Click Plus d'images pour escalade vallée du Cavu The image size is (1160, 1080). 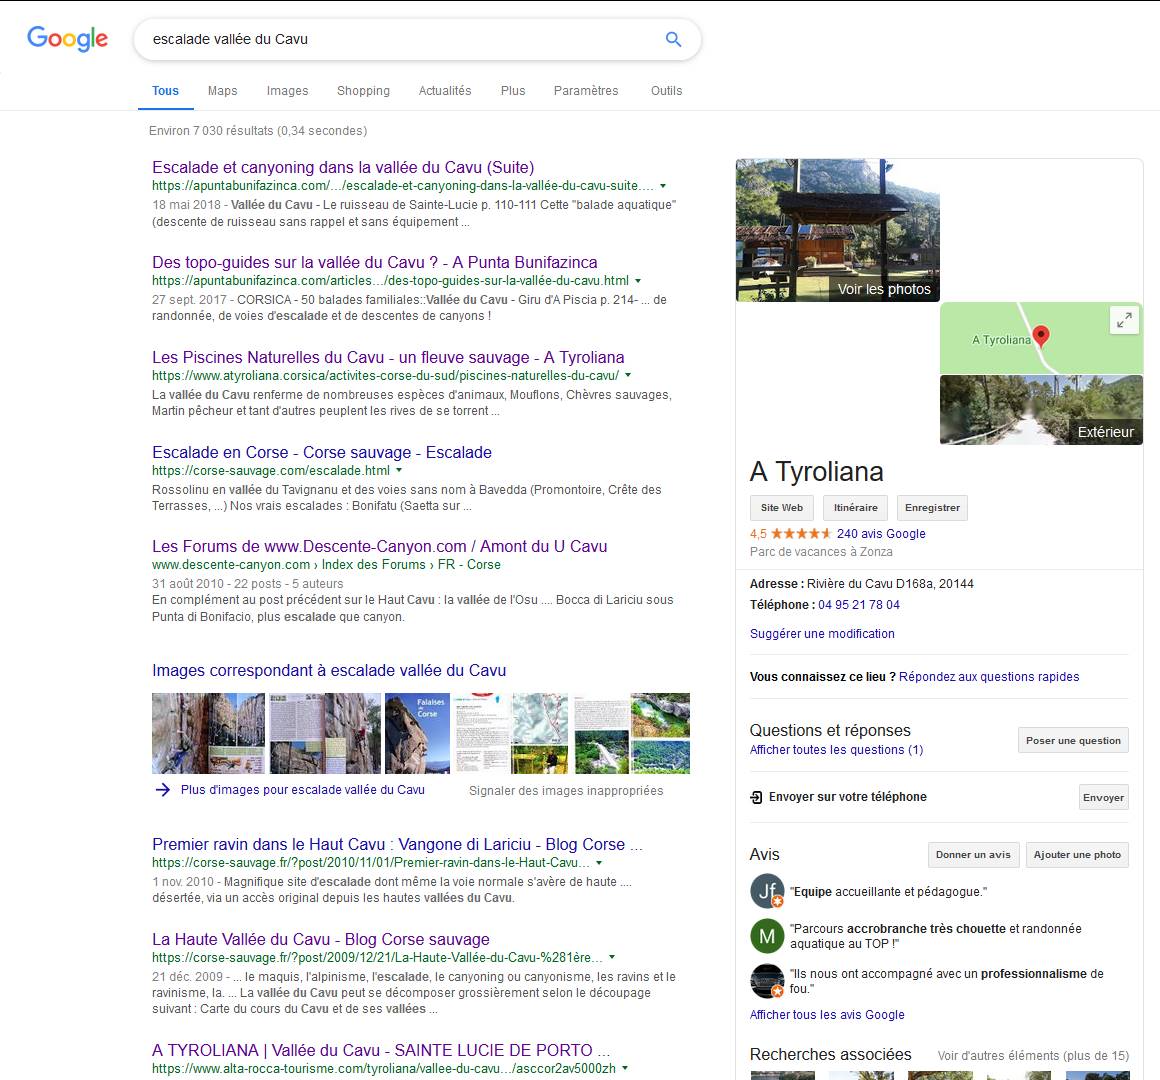(303, 789)
